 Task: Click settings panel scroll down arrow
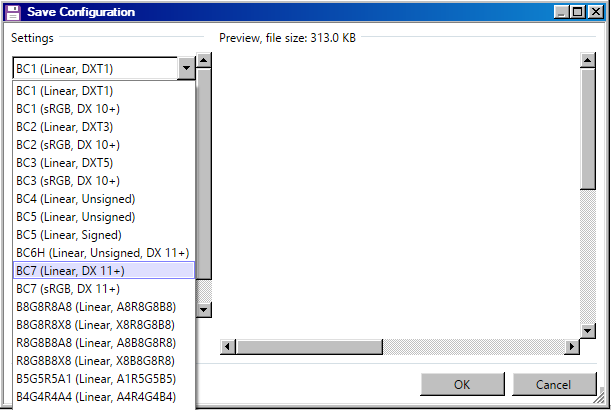[204, 310]
